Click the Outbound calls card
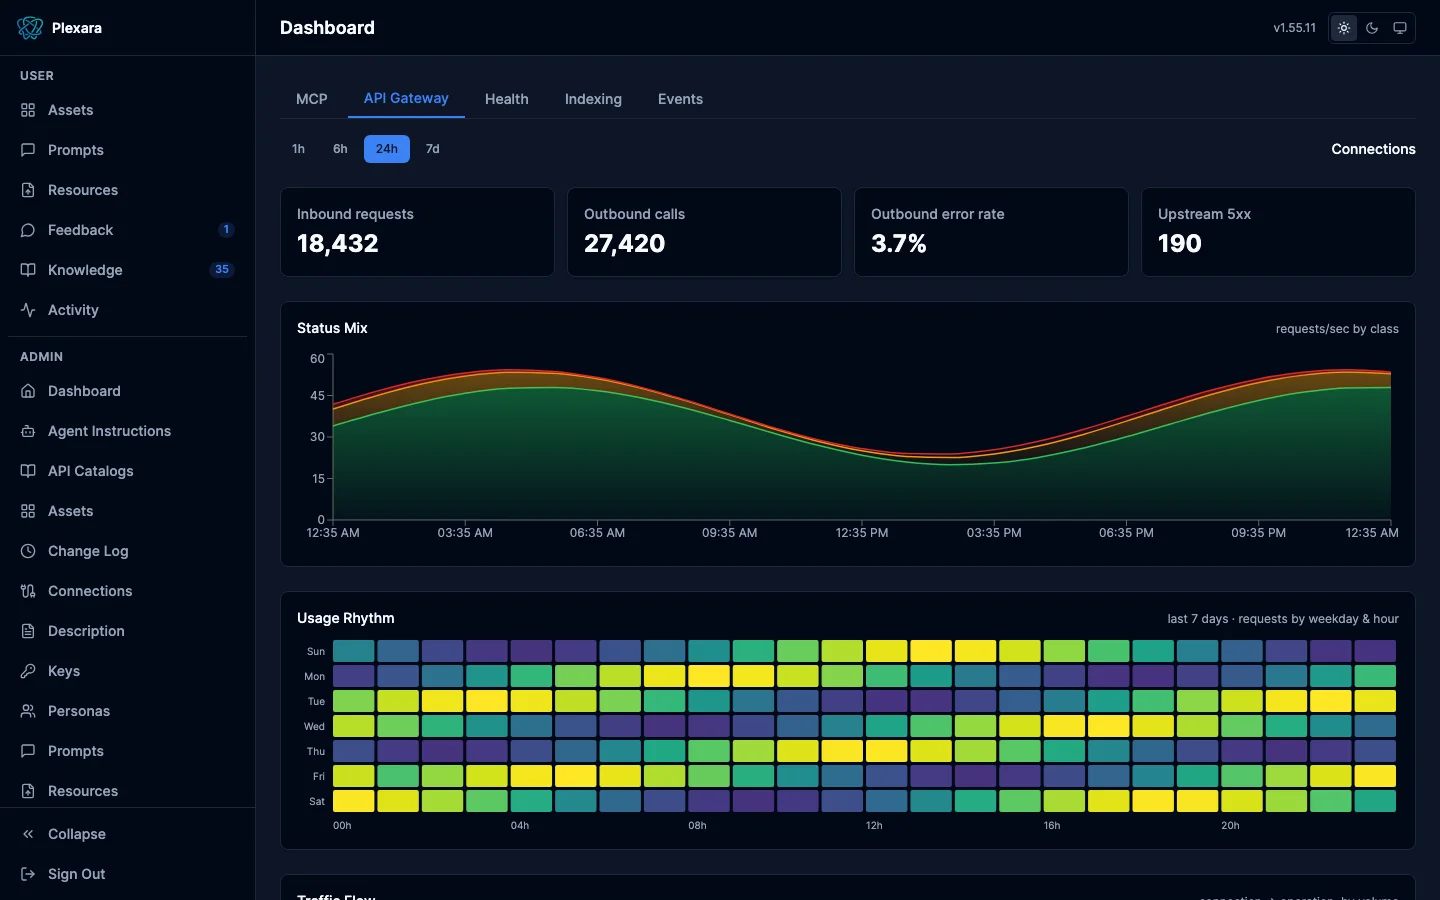 tap(704, 232)
